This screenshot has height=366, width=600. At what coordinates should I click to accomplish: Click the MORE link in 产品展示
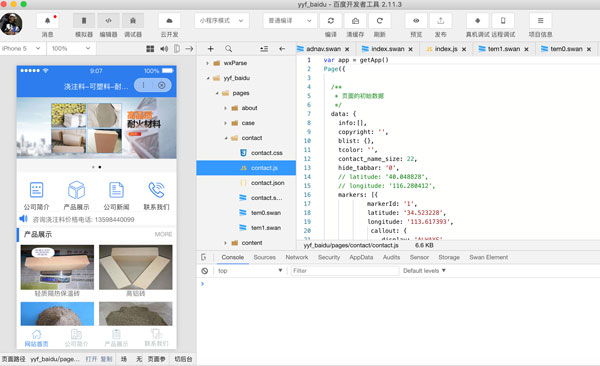163,234
